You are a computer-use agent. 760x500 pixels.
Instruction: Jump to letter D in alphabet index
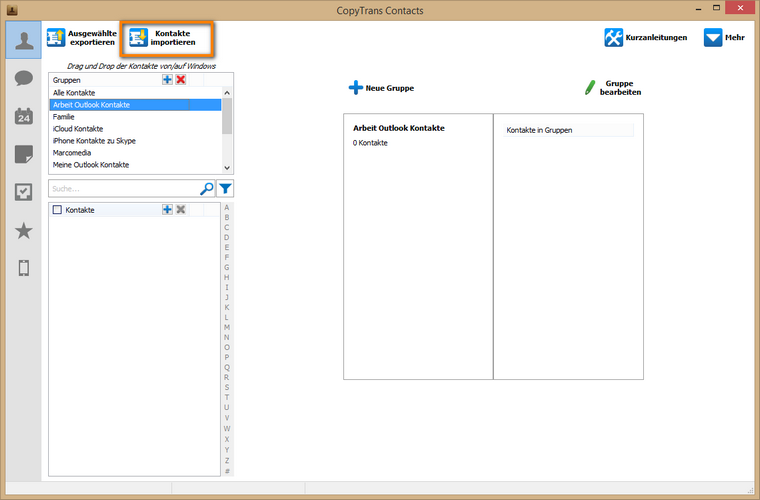227,237
